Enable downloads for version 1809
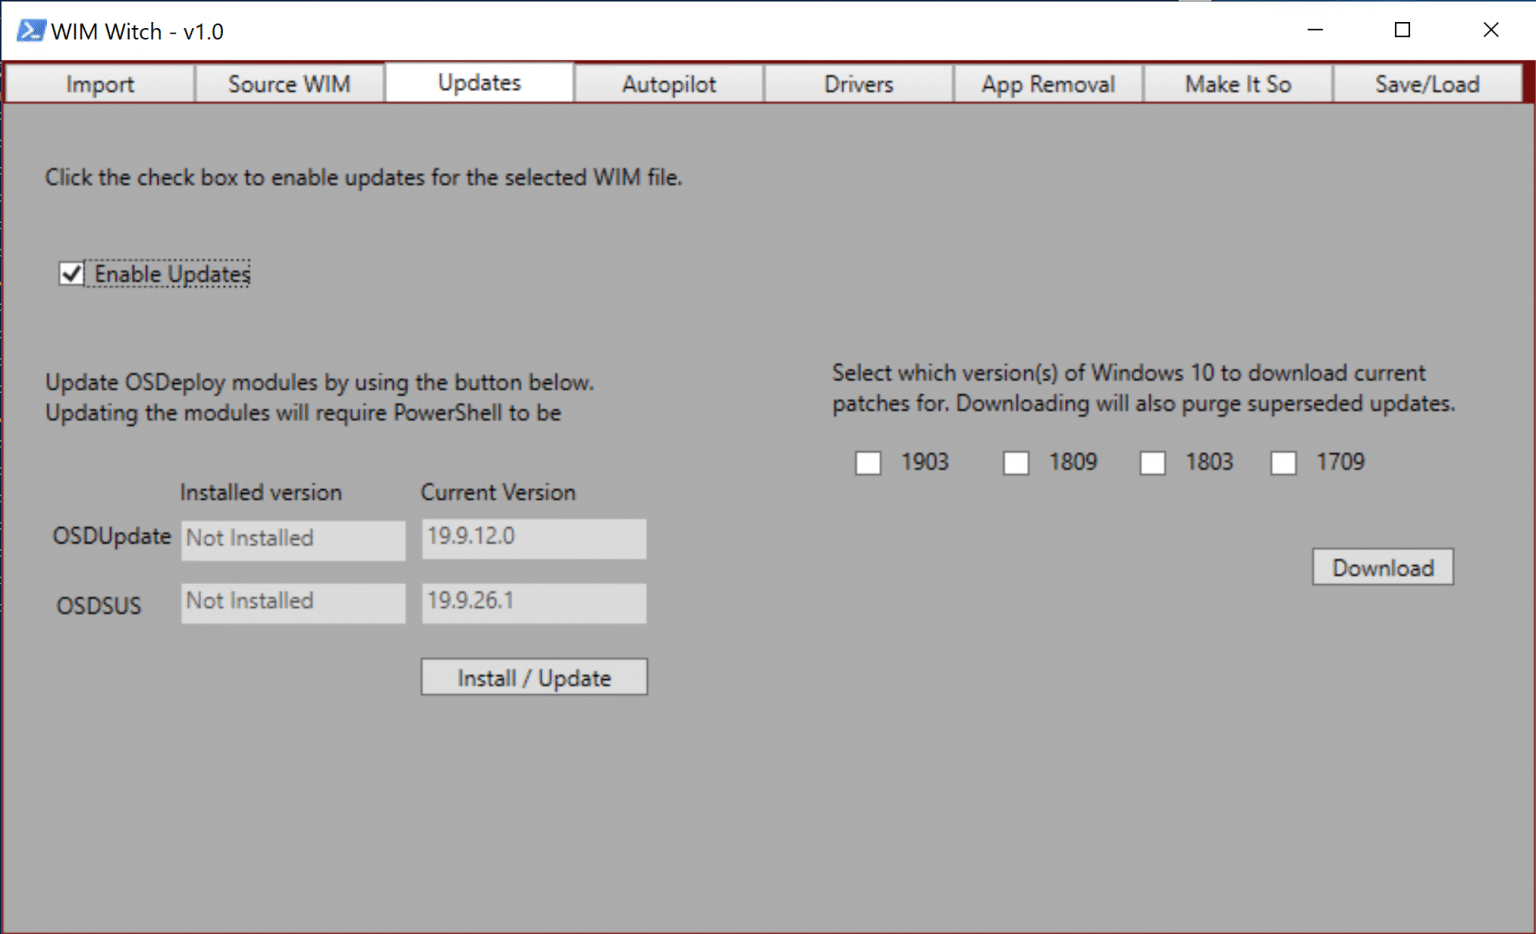 coord(1015,462)
